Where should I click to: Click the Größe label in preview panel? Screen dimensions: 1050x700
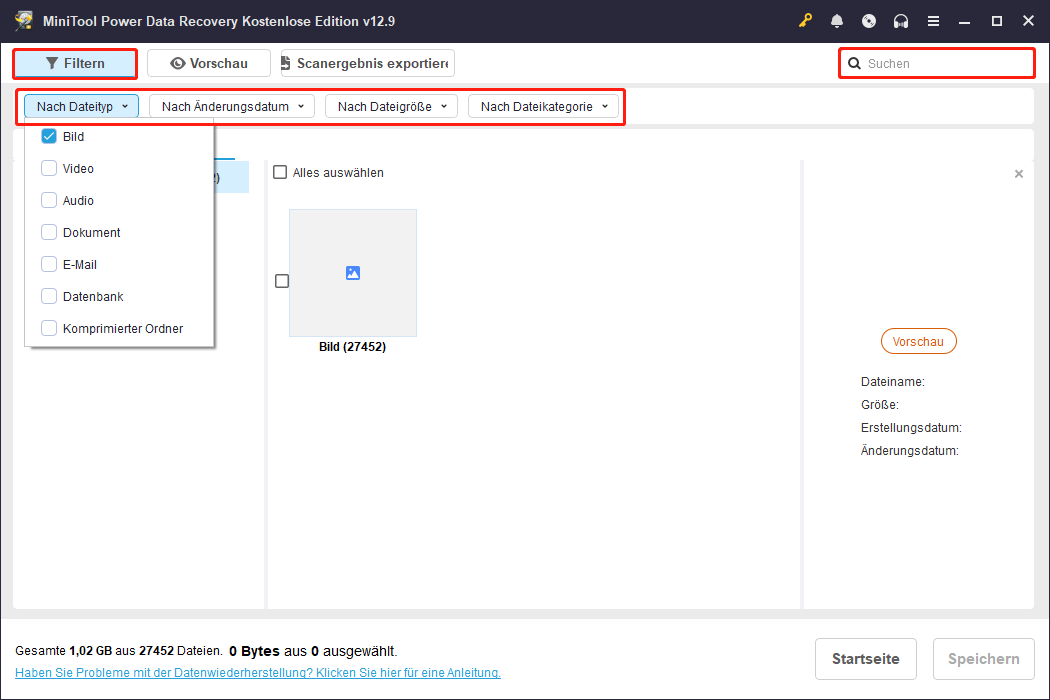click(880, 405)
